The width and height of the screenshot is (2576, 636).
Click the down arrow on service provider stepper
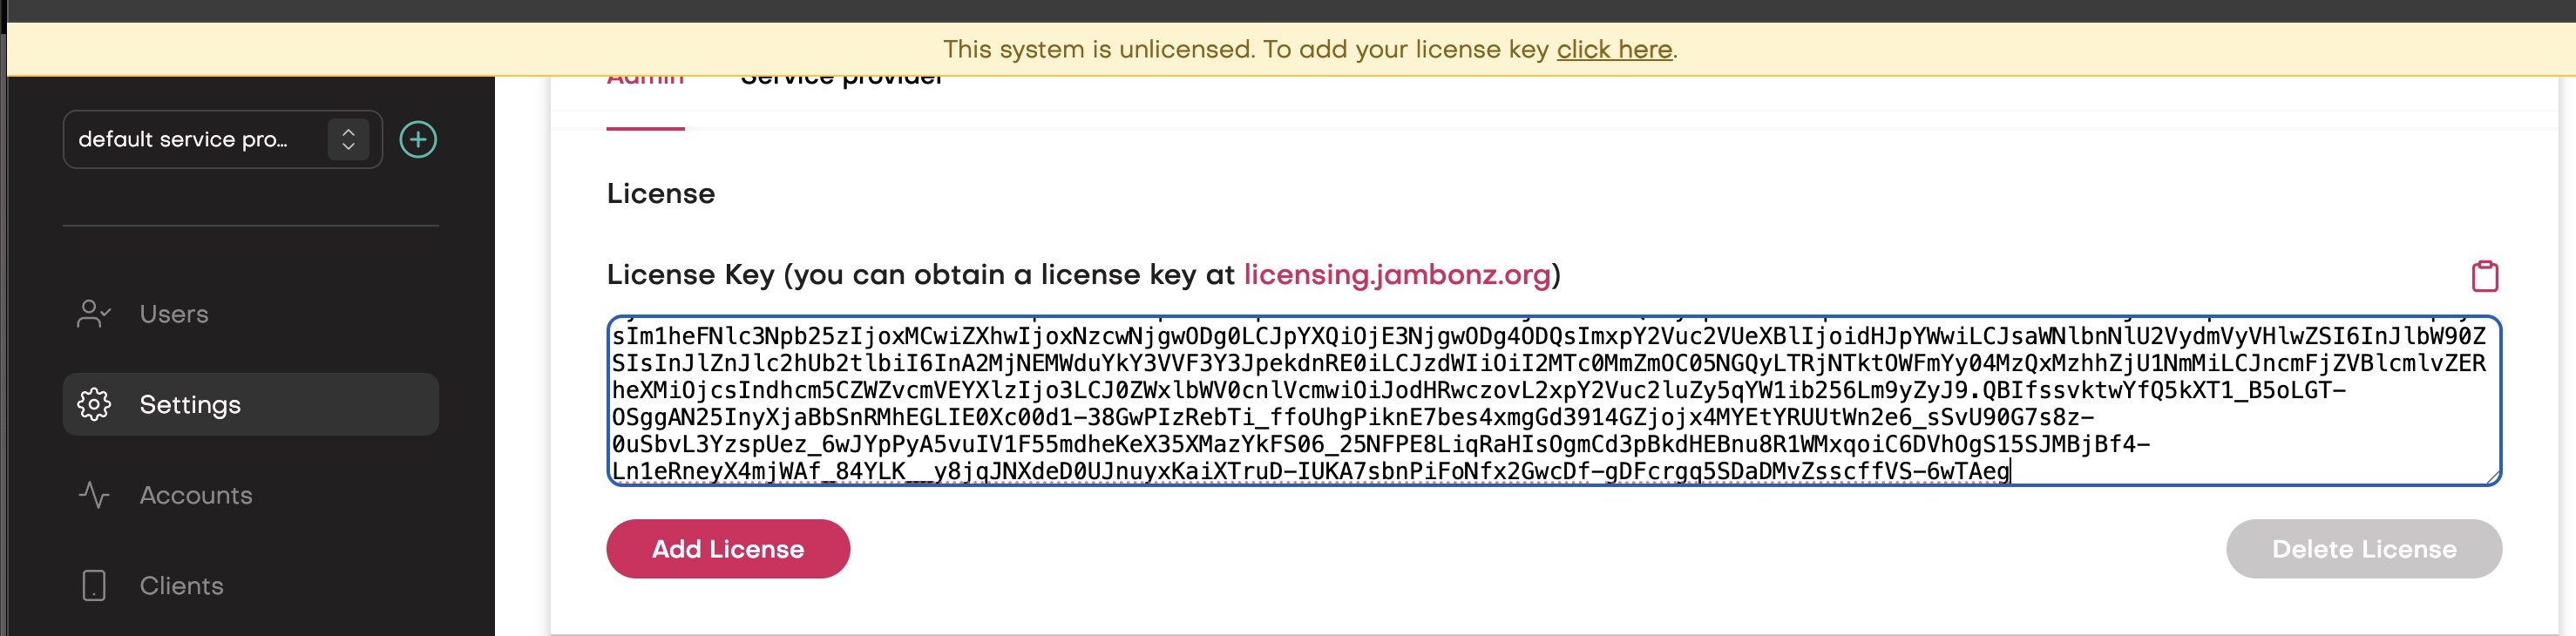point(348,146)
